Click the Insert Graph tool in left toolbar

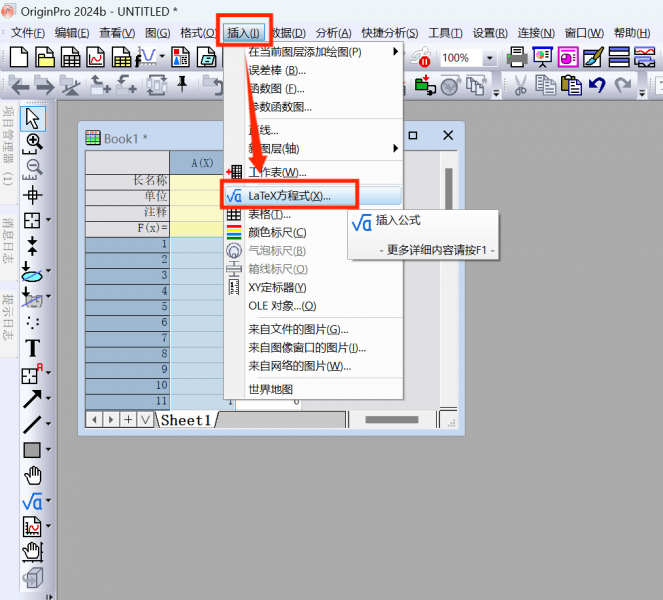pyautogui.click(x=32, y=527)
